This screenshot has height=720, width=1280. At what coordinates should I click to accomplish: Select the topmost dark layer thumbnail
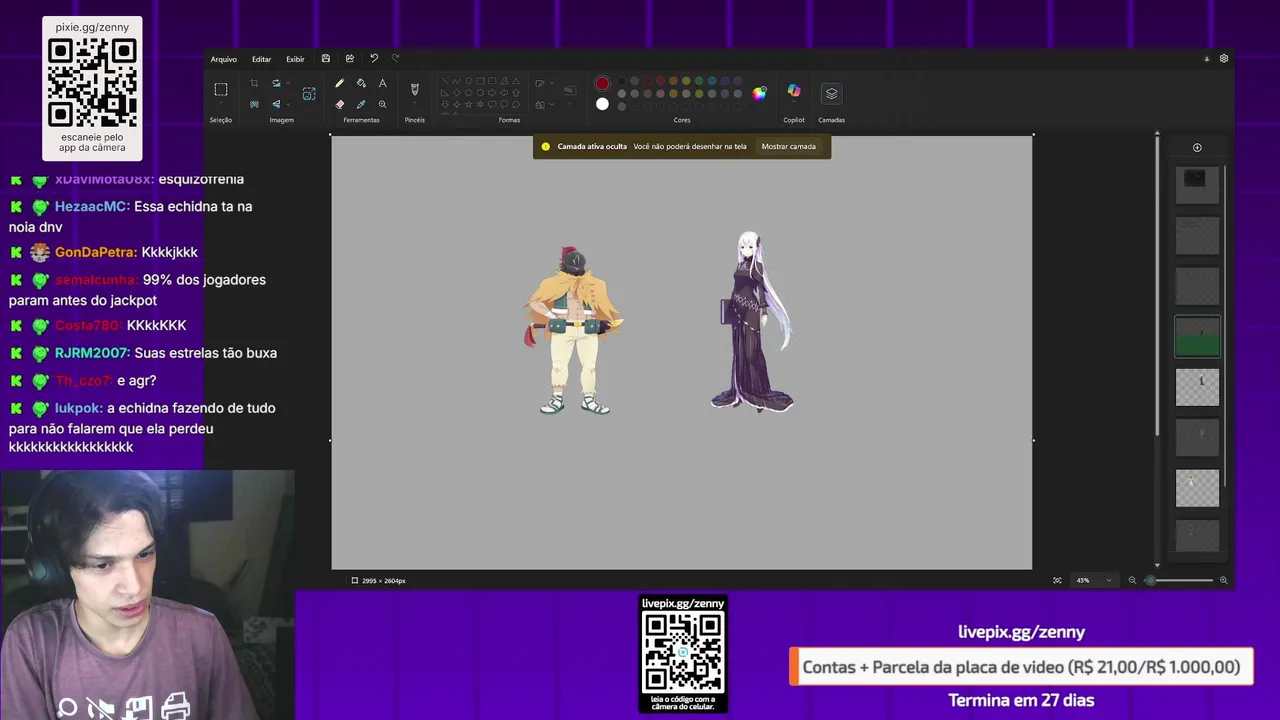point(1197,185)
